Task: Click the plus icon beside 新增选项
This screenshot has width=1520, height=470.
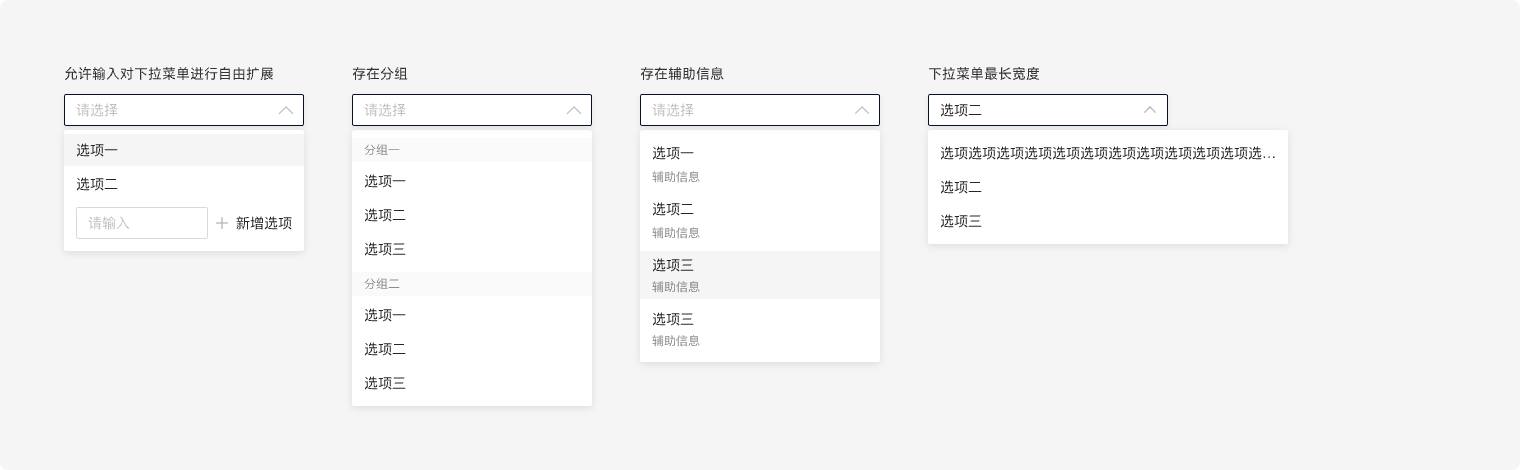Action: [222, 223]
